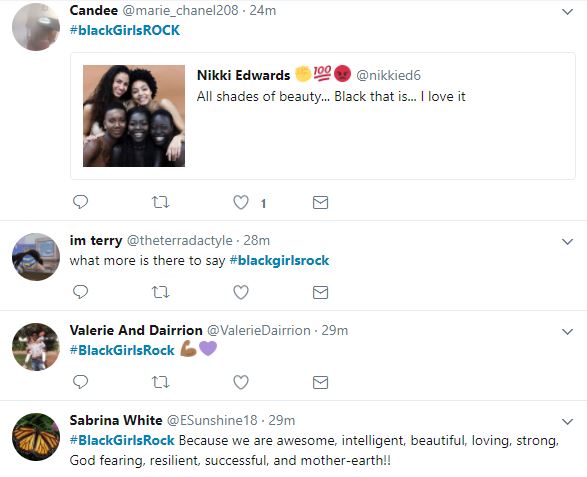Screen dimensions: 587x477
Task: Visit Valerie And Dairrion's profile name
Action: coord(136,330)
